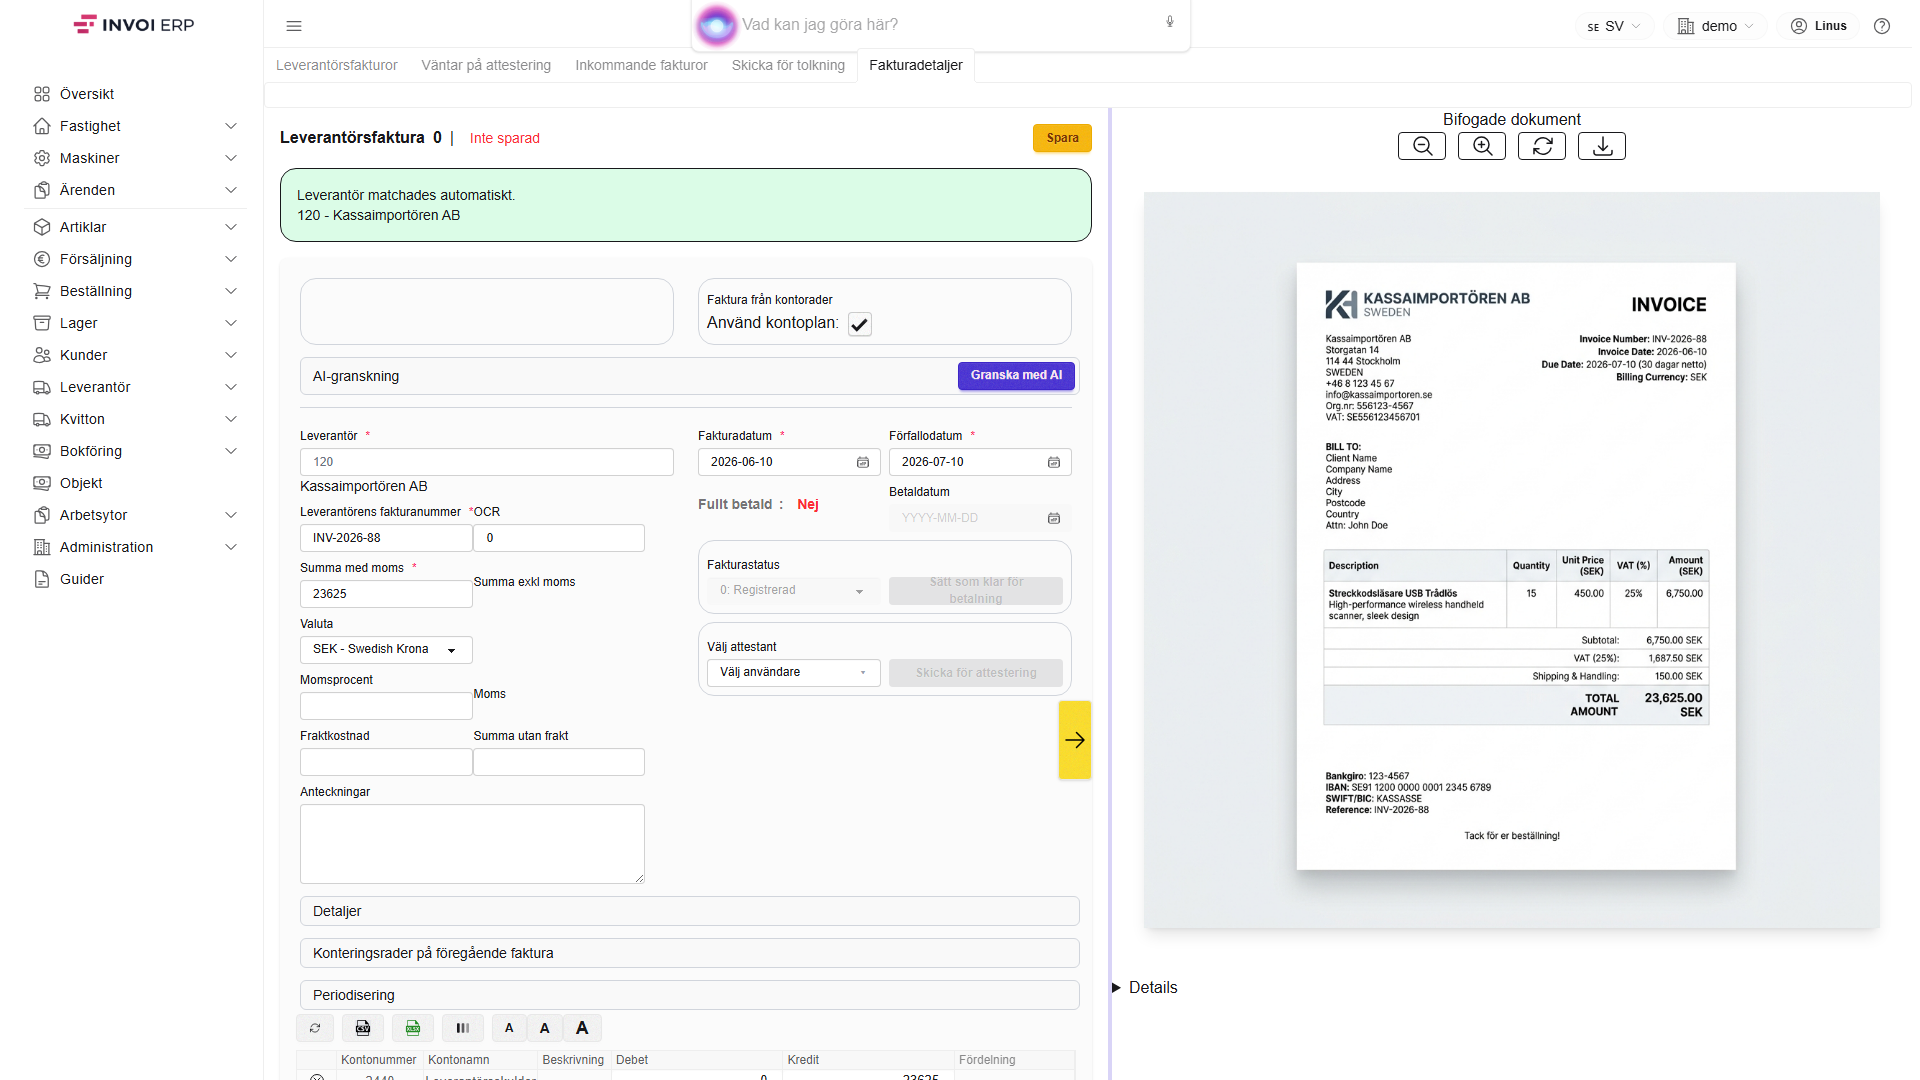Open the Linus user menu
The height and width of the screenshot is (1080, 1920).
pyautogui.click(x=1819, y=26)
